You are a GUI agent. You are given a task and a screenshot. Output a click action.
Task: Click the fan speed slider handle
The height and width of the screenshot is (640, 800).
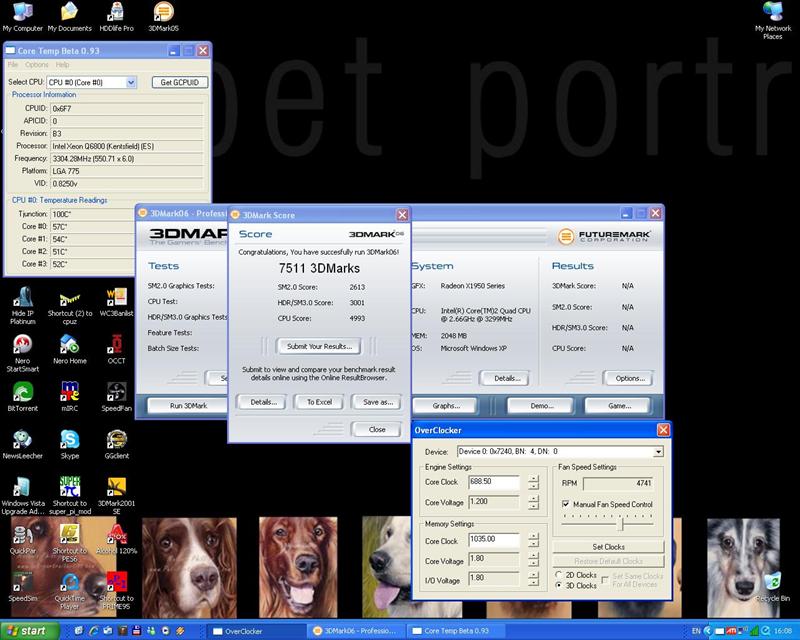pos(622,523)
